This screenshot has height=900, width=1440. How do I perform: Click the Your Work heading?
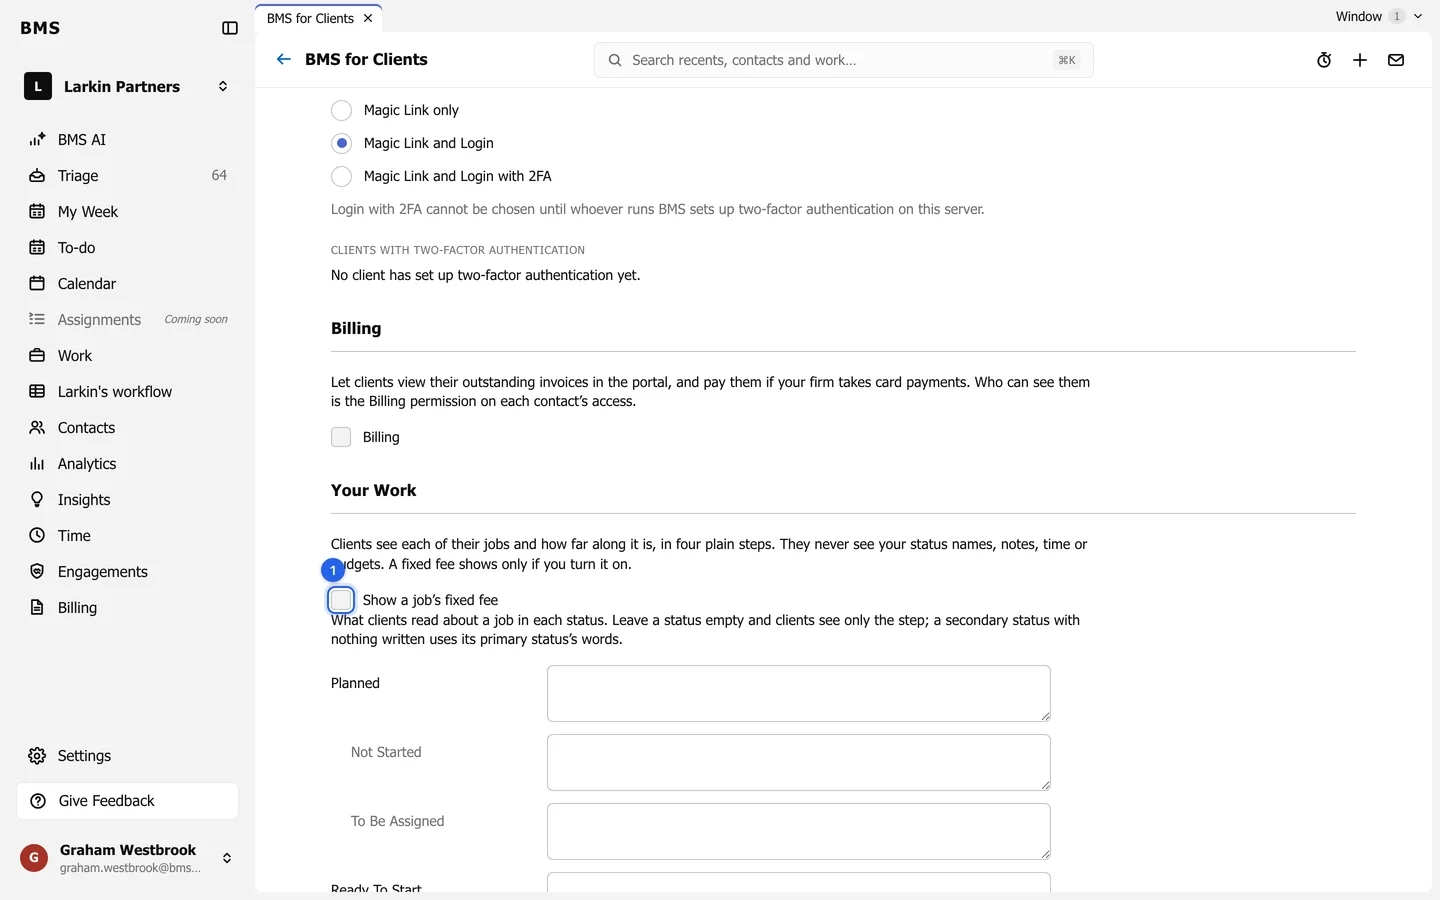[x=373, y=490]
